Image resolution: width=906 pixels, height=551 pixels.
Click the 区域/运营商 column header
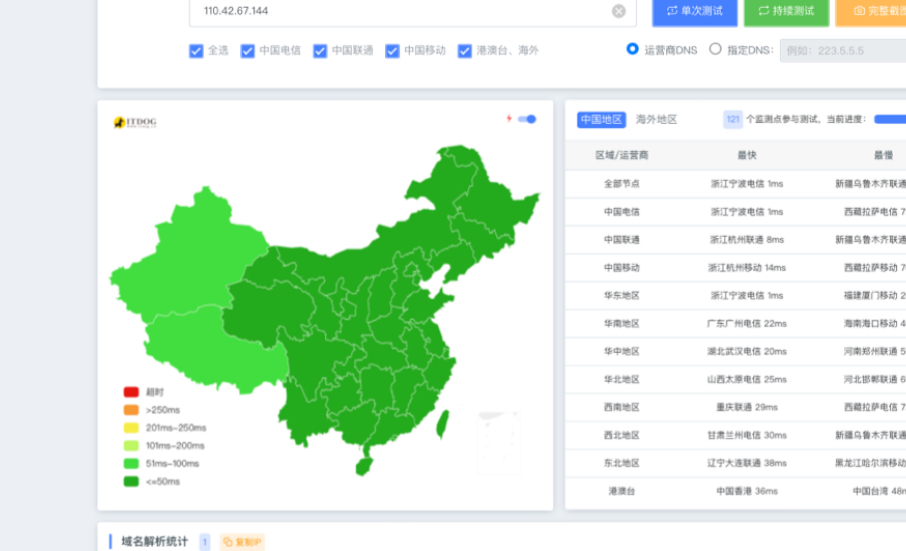click(622, 155)
